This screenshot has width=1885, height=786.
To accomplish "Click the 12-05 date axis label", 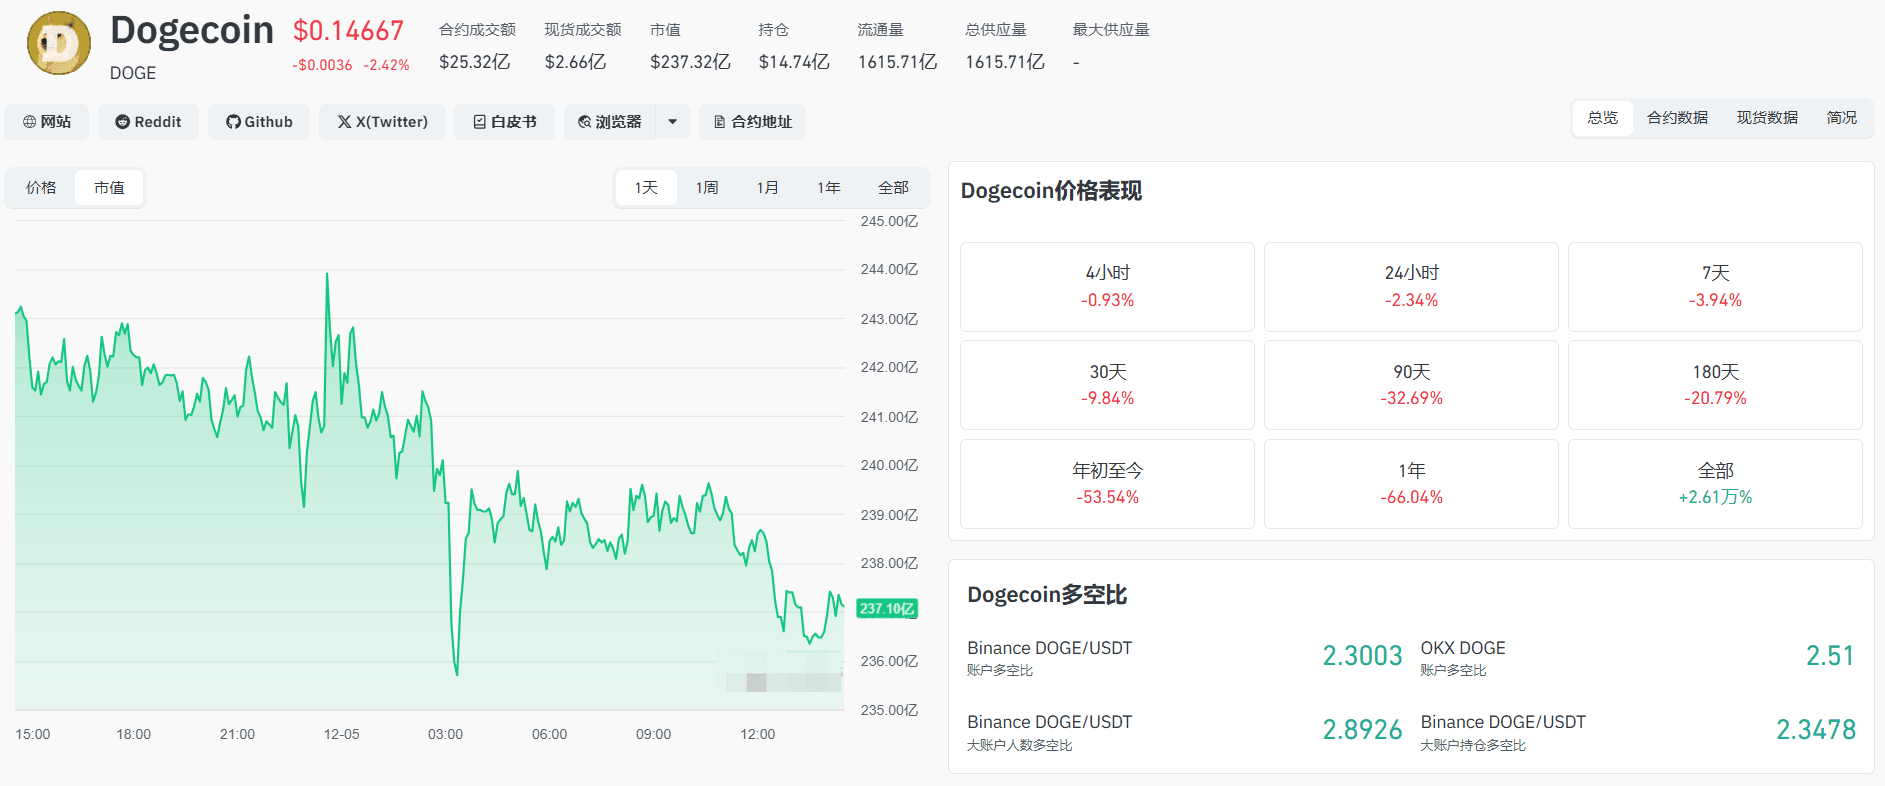I will pos(341,734).
